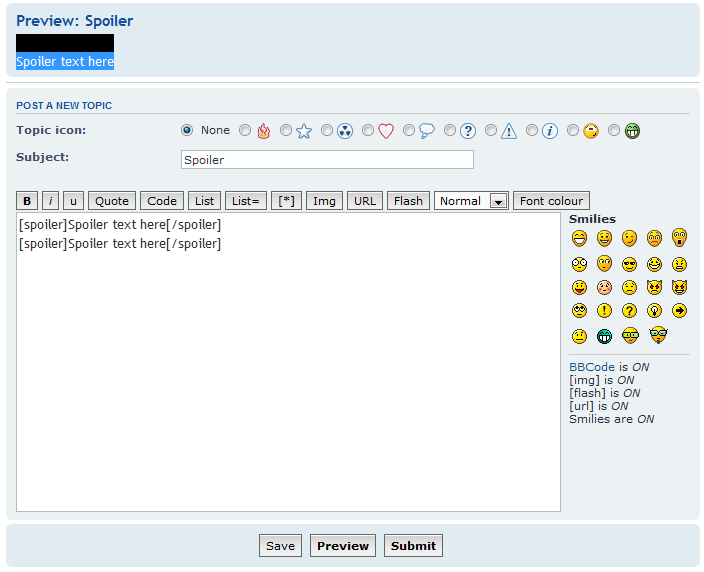This screenshot has height=572, width=704.
Task: Select the question mark topic icon radio
Action: click(x=450, y=130)
